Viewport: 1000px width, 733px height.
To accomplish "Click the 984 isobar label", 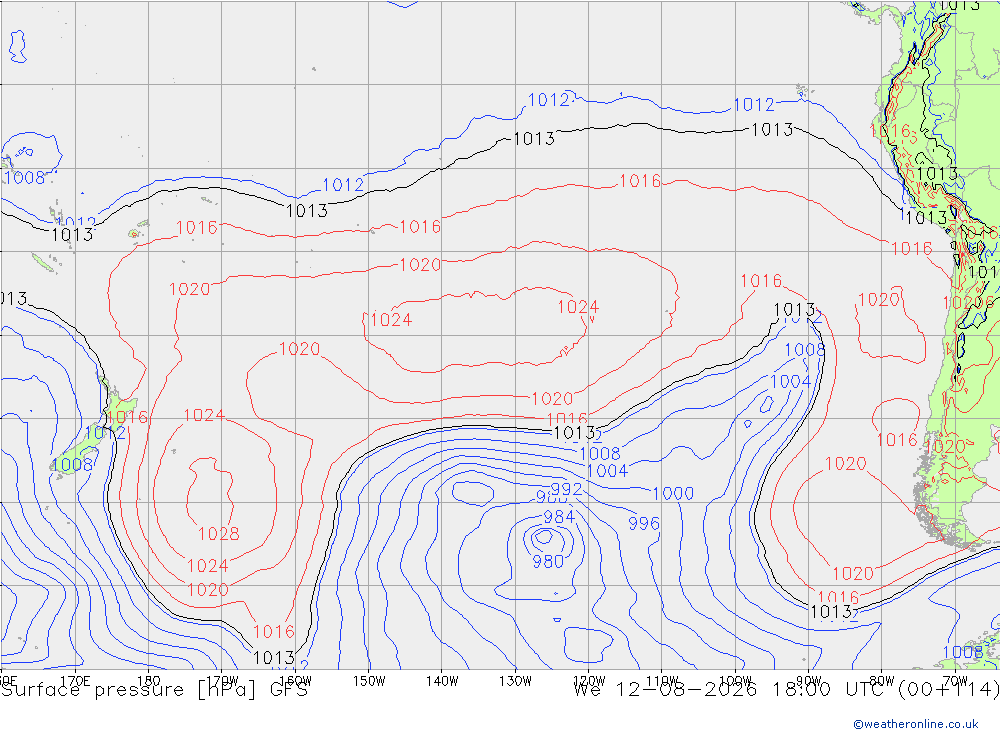I will pyautogui.click(x=559, y=517).
